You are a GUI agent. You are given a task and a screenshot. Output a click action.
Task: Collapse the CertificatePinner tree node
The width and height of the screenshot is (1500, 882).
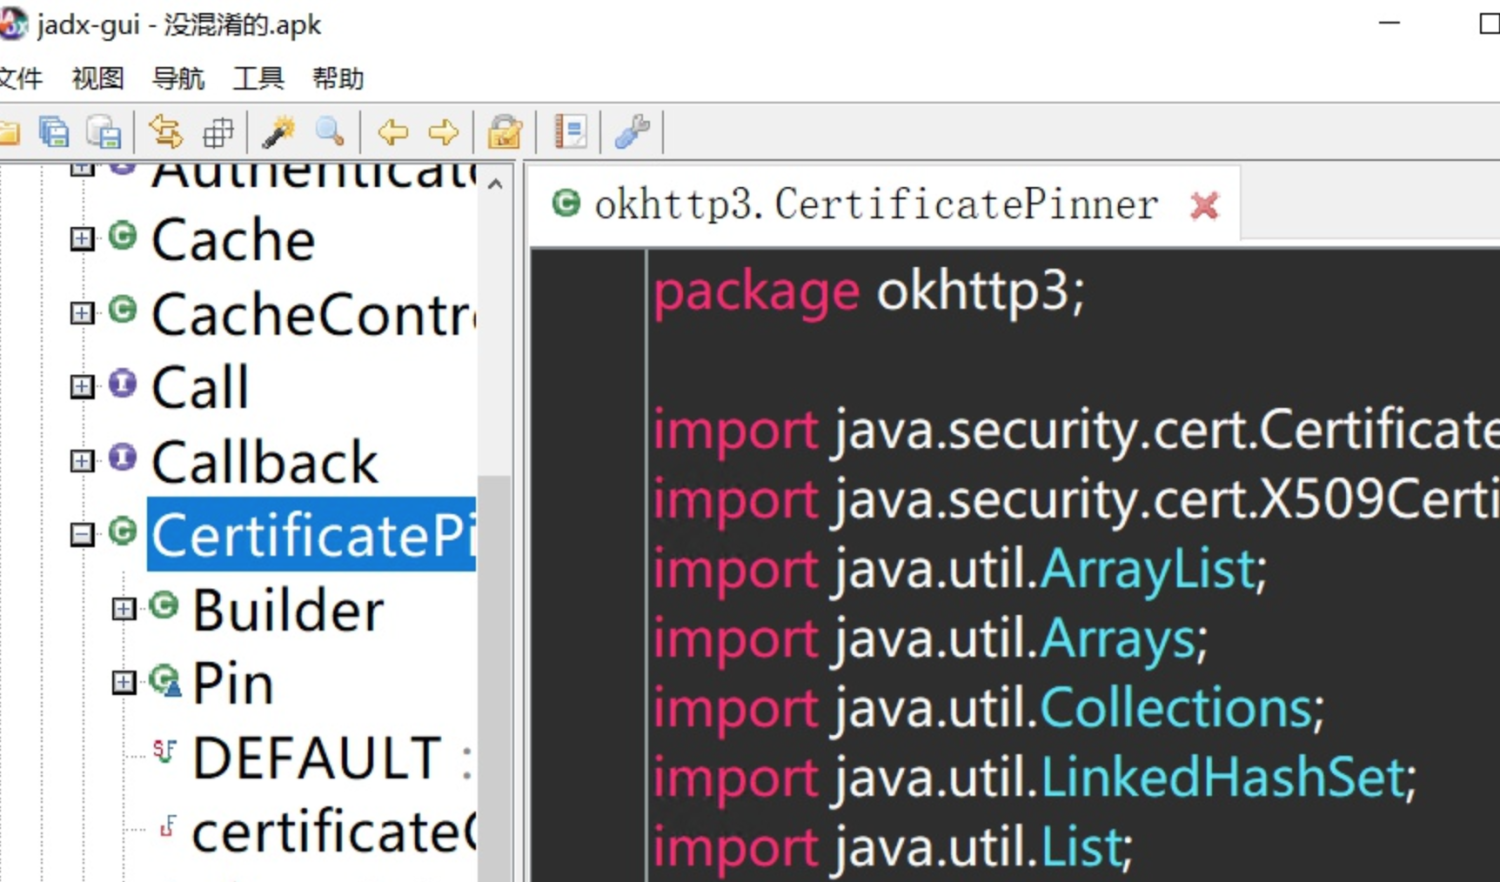(82, 534)
